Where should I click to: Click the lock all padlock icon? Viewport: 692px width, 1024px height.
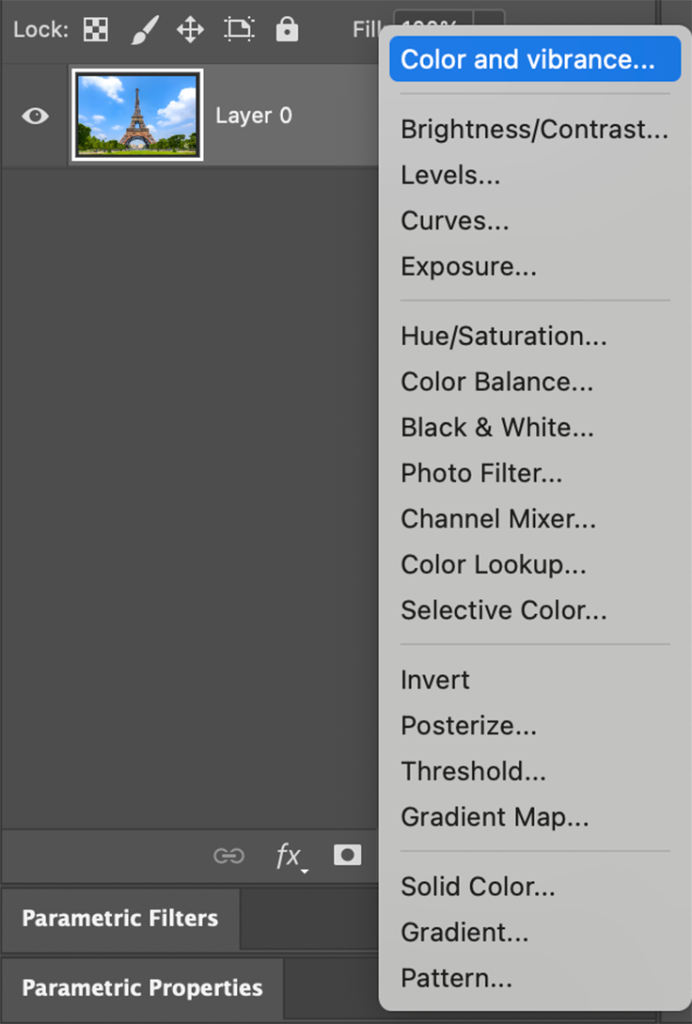click(x=287, y=30)
